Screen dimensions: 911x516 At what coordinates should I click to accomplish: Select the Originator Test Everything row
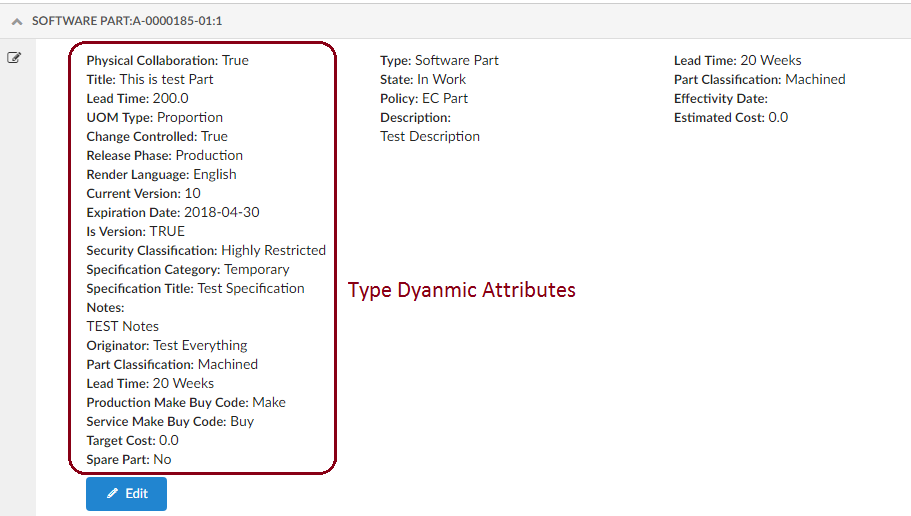[166, 345]
